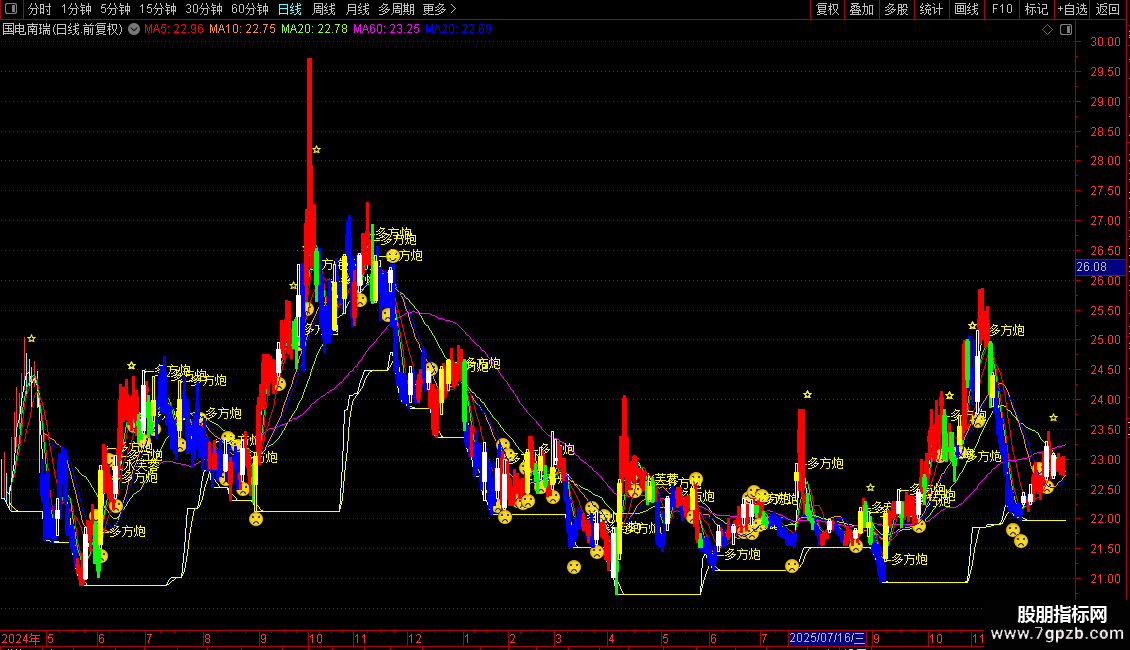Expand the 更多 periods menu
The width and height of the screenshot is (1130, 650).
coord(440,9)
